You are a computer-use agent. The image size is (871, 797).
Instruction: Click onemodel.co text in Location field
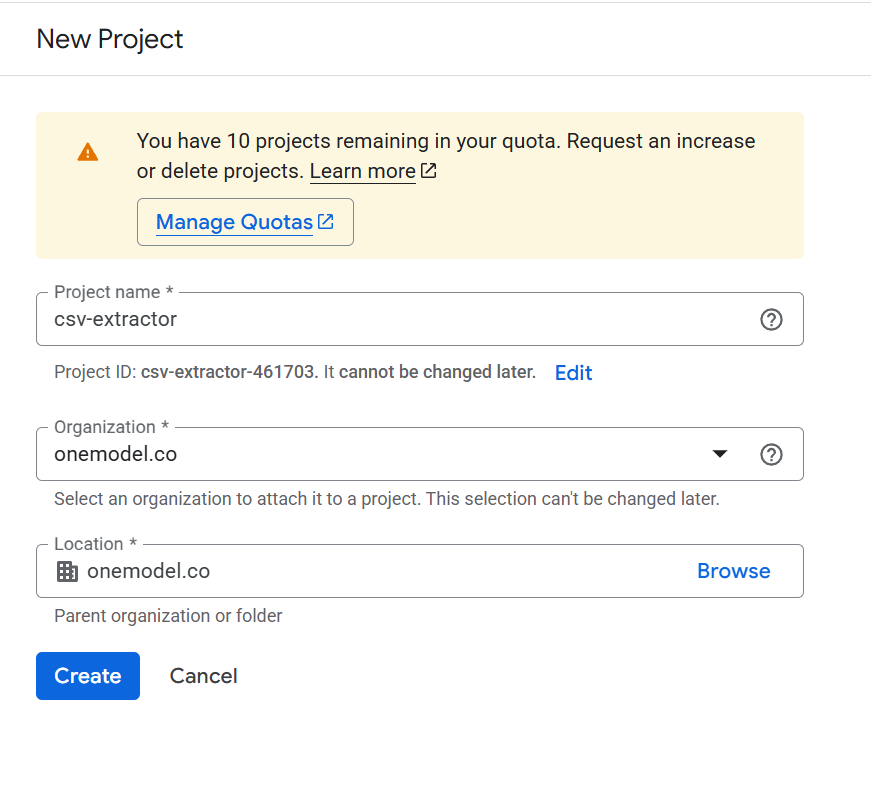click(148, 572)
